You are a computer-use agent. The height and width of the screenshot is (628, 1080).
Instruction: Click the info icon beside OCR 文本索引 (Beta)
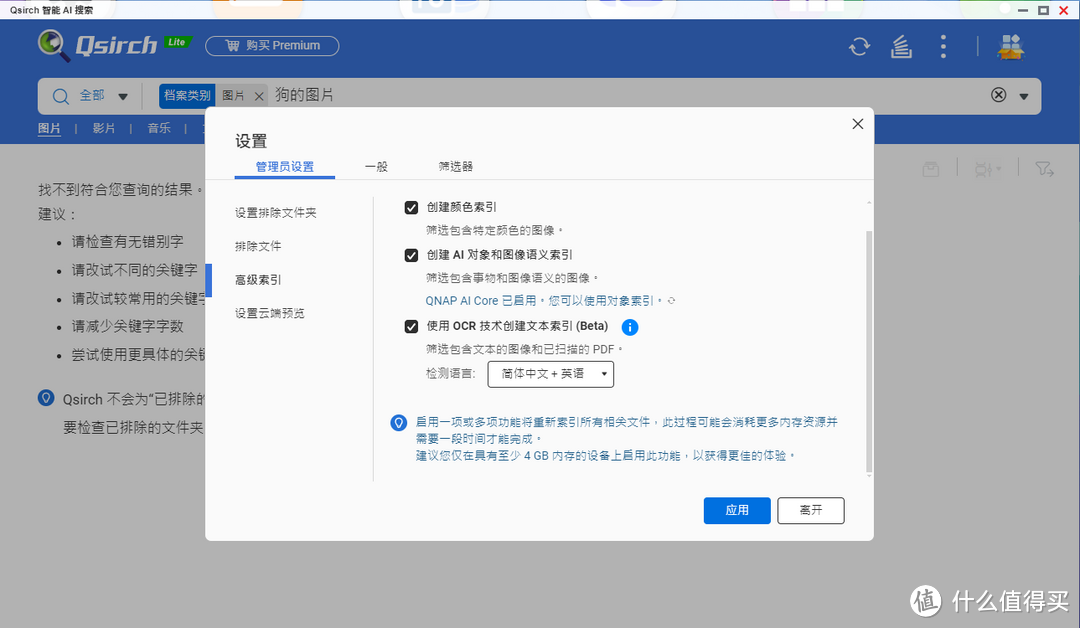(x=630, y=326)
